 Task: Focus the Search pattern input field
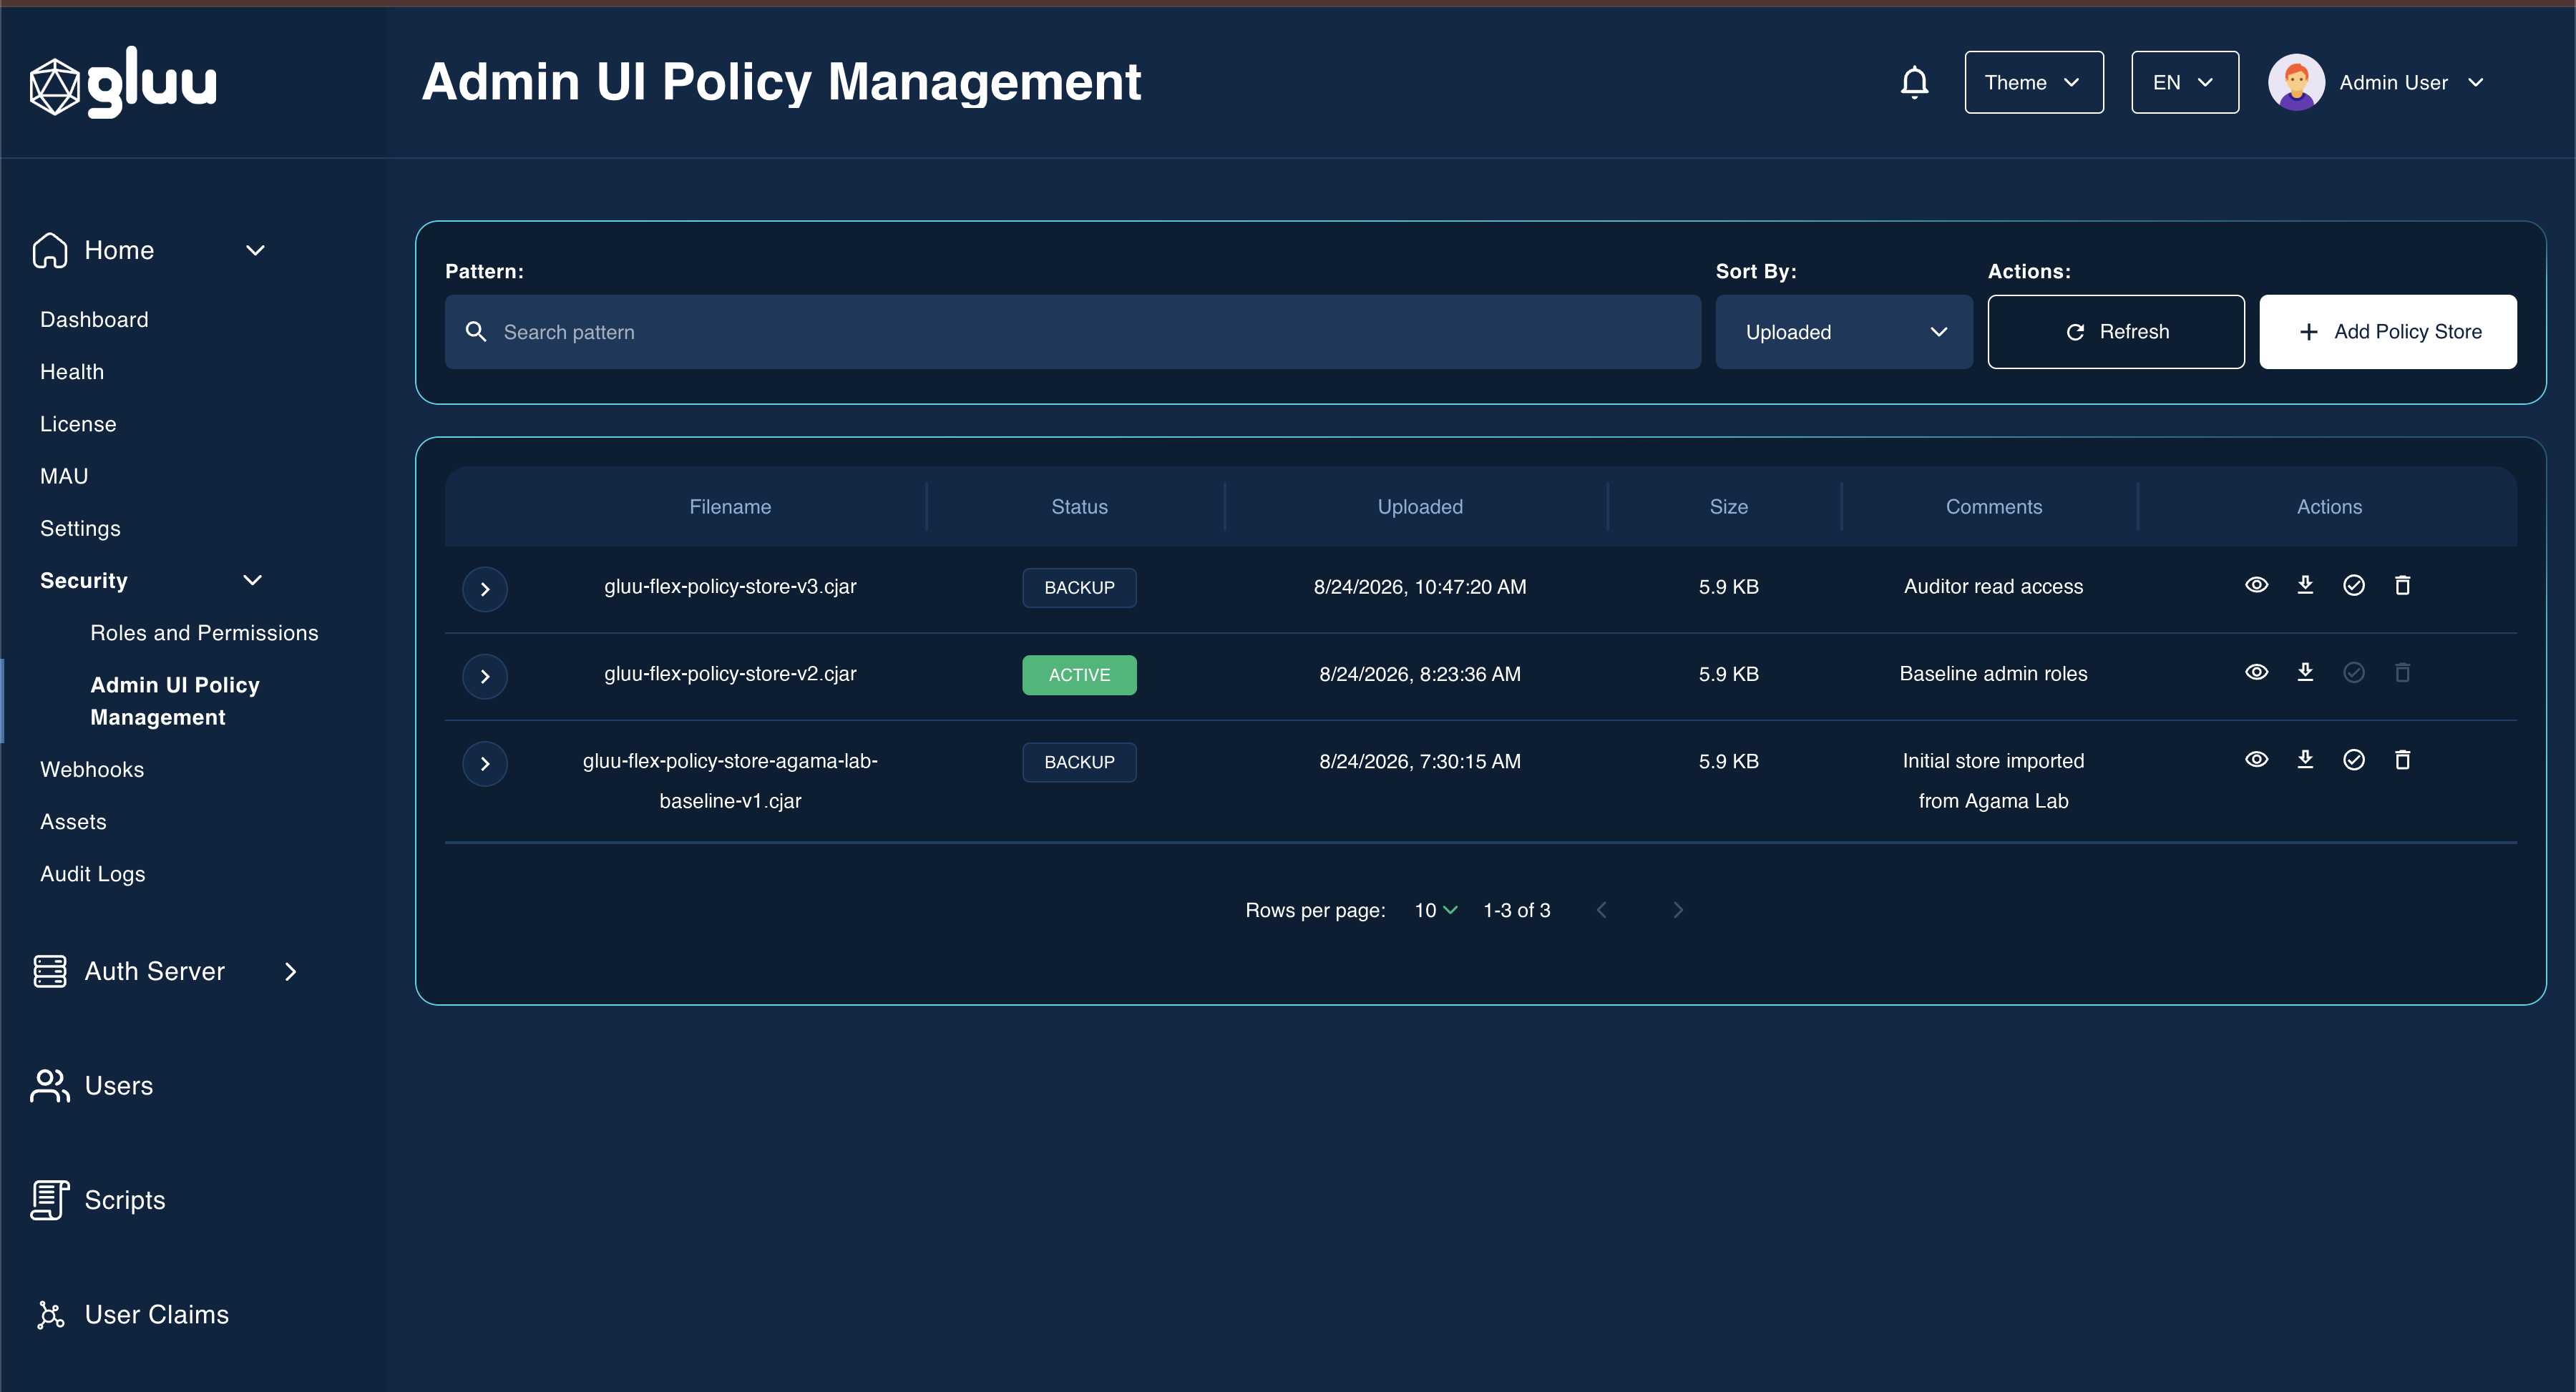tap(1073, 332)
